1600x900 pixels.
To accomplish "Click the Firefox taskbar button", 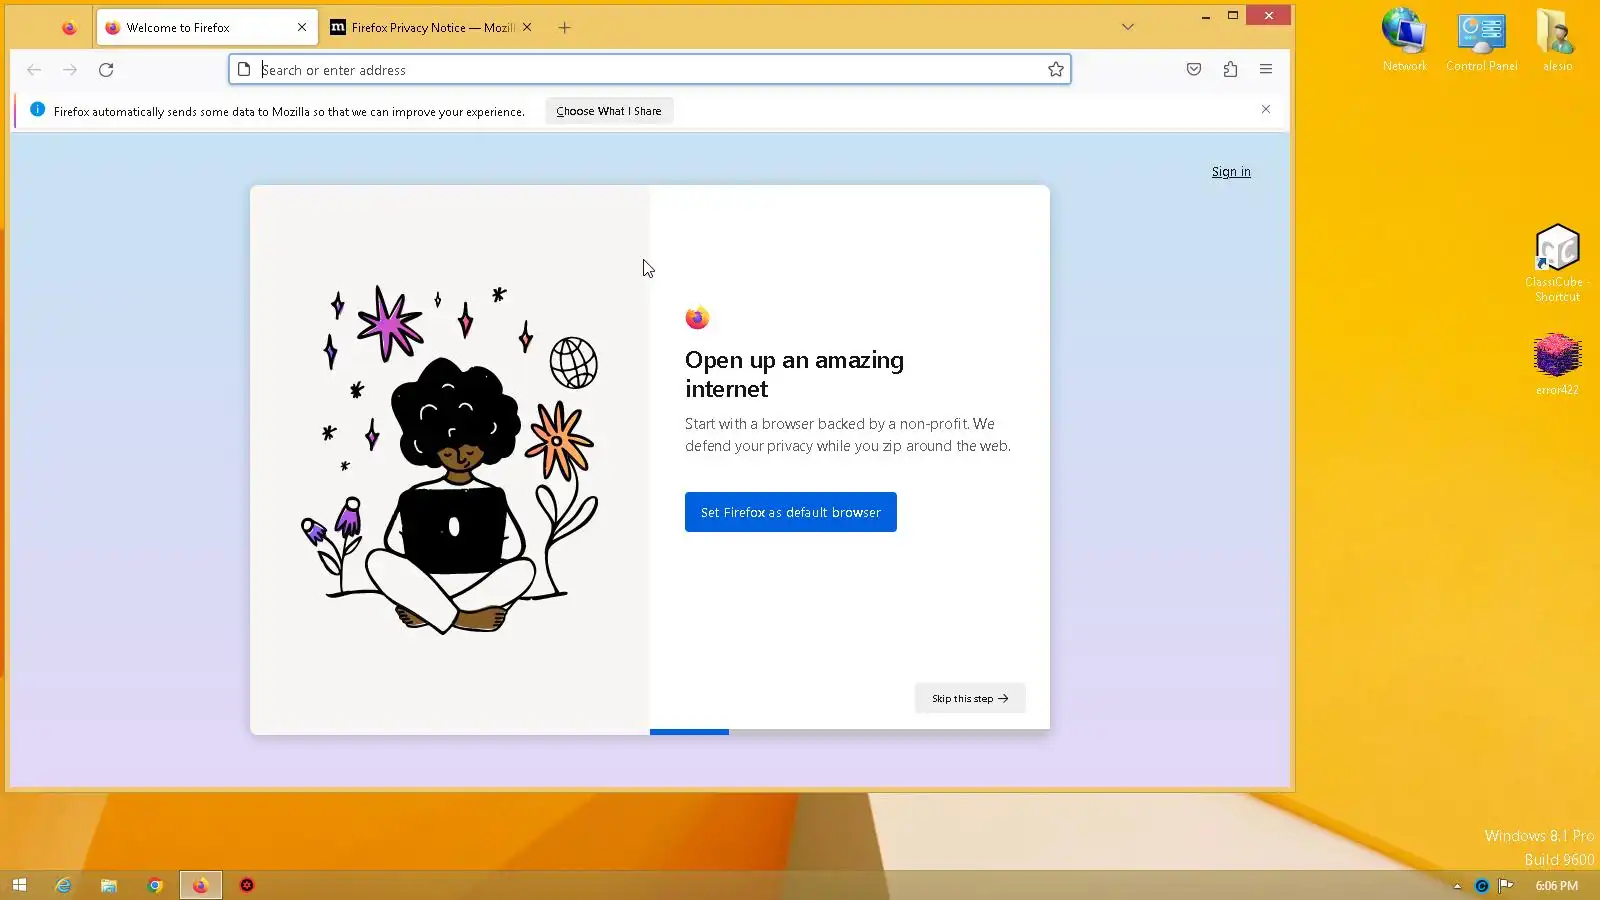I will click(201, 885).
